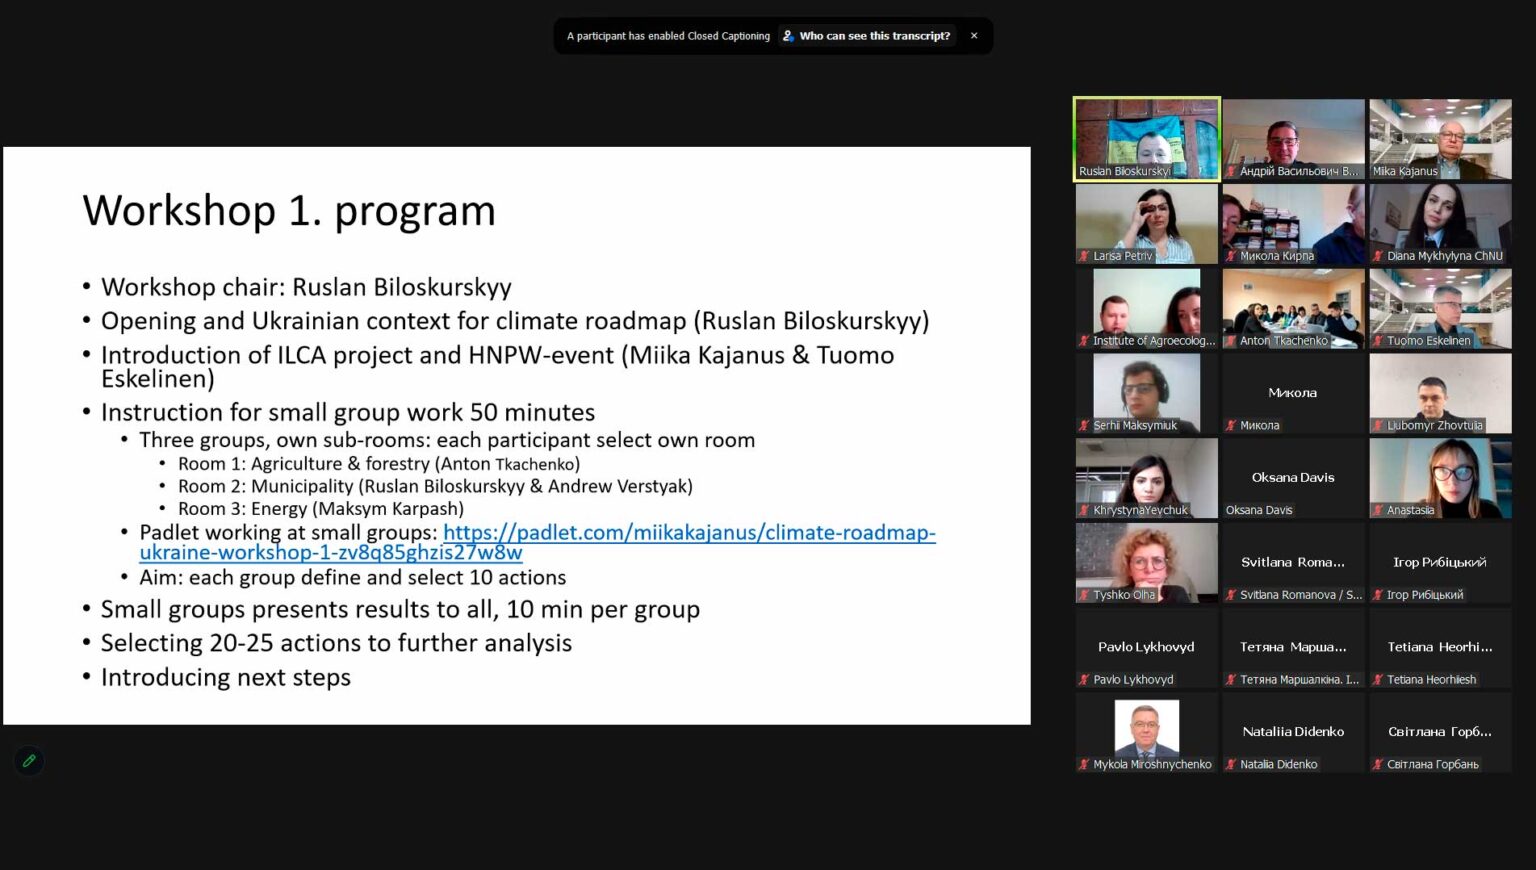Open the Padlet climate roadmap link
1536x870 pixels.
point(538,542)
